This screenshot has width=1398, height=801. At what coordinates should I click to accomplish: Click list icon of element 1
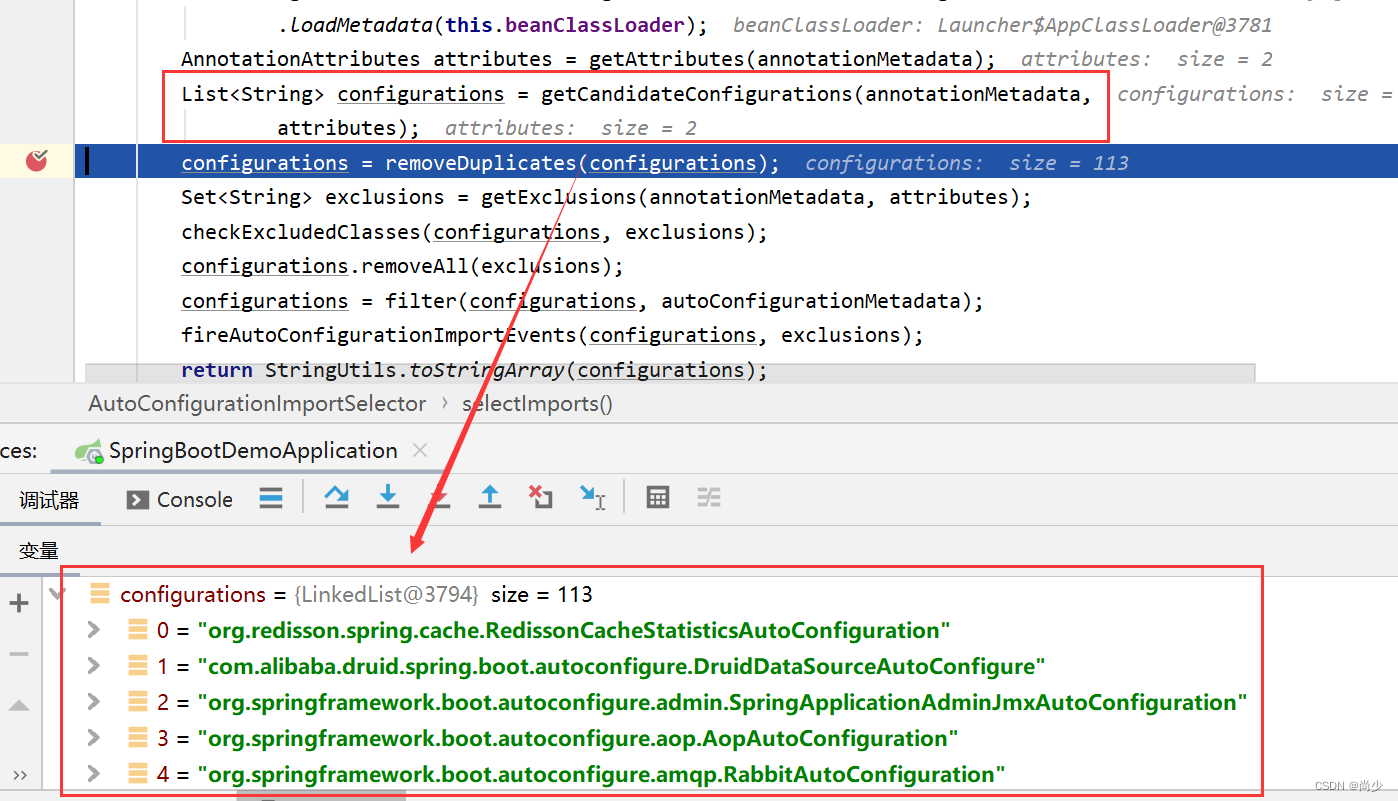[x=138, y=666]
